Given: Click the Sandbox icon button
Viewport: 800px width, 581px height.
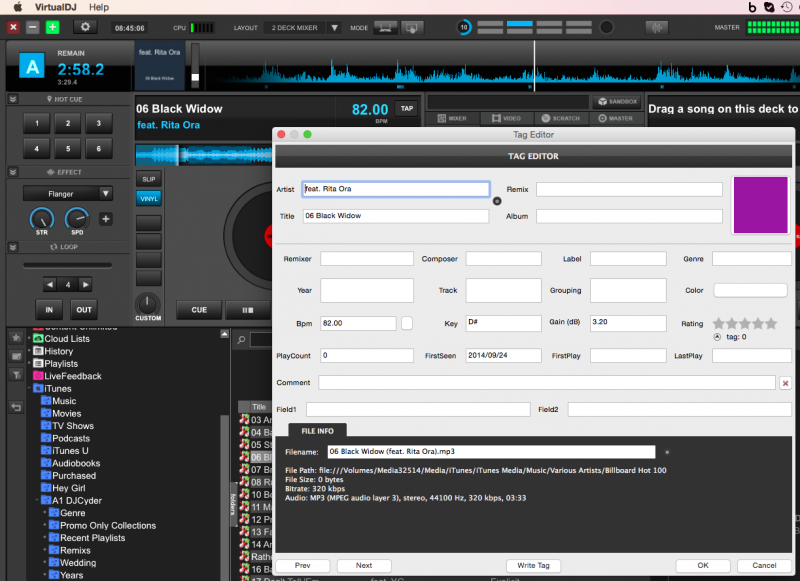Looking at the screenshot, I should coord(615,102).
